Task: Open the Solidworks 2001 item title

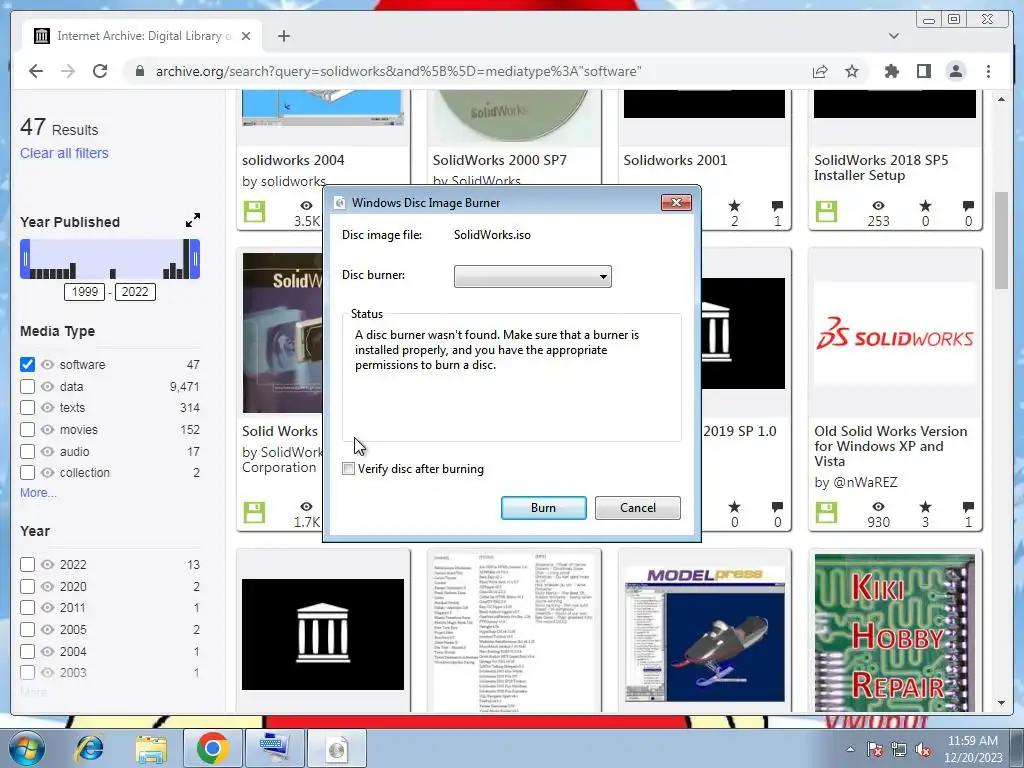Action: point(675,160)
